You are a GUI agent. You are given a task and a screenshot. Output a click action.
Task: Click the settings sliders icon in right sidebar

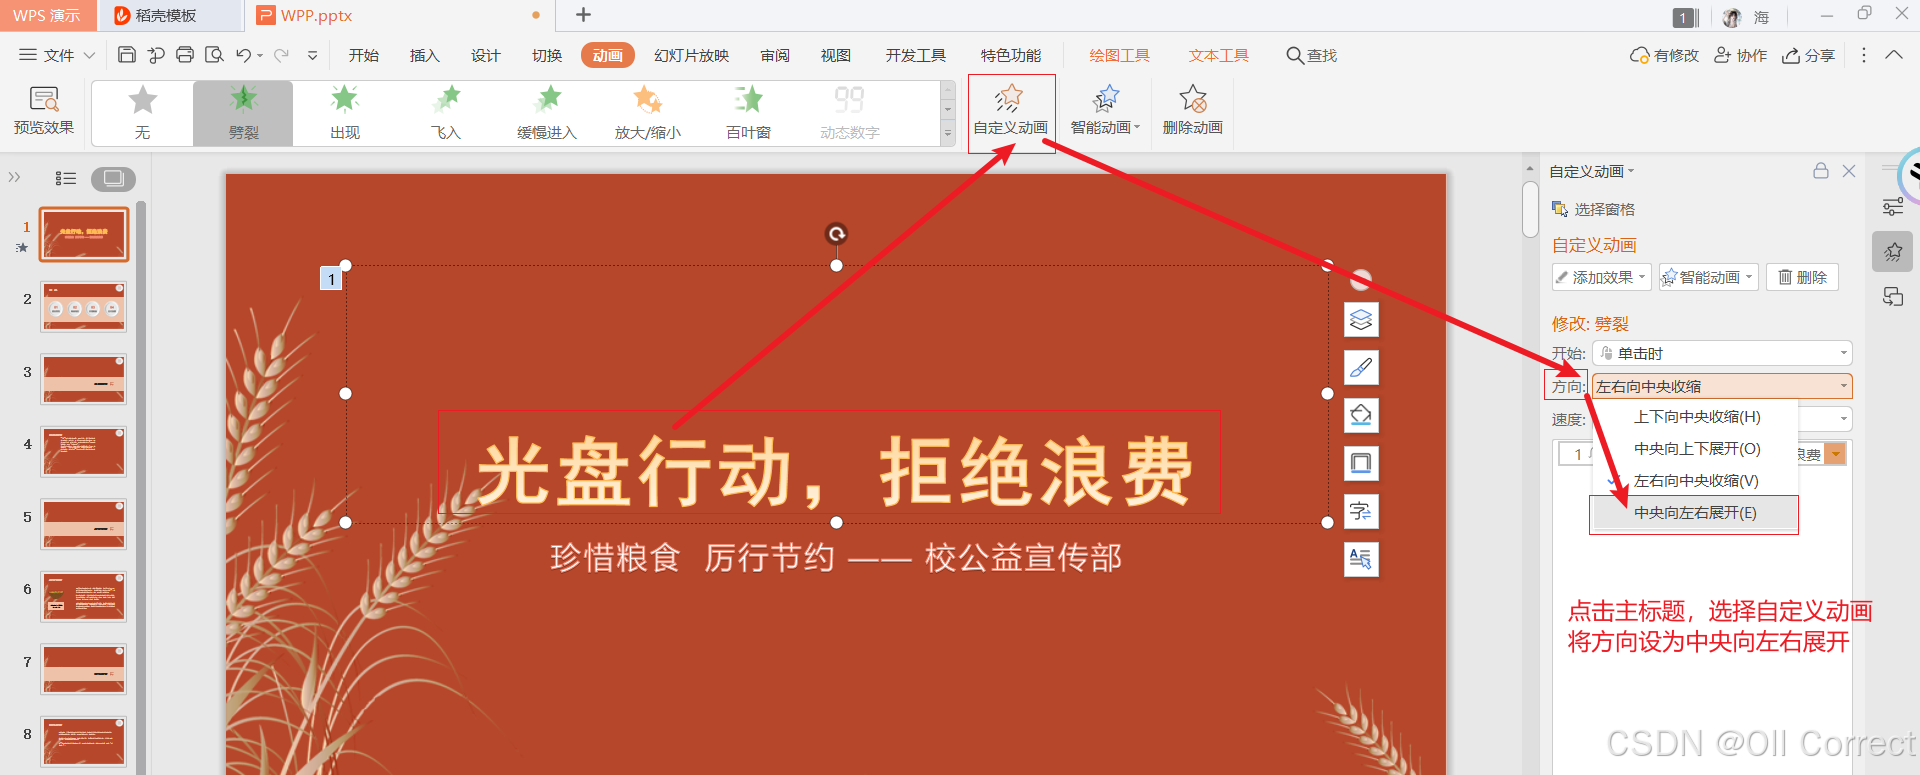pyautogui.click(x=1893, y=207)
